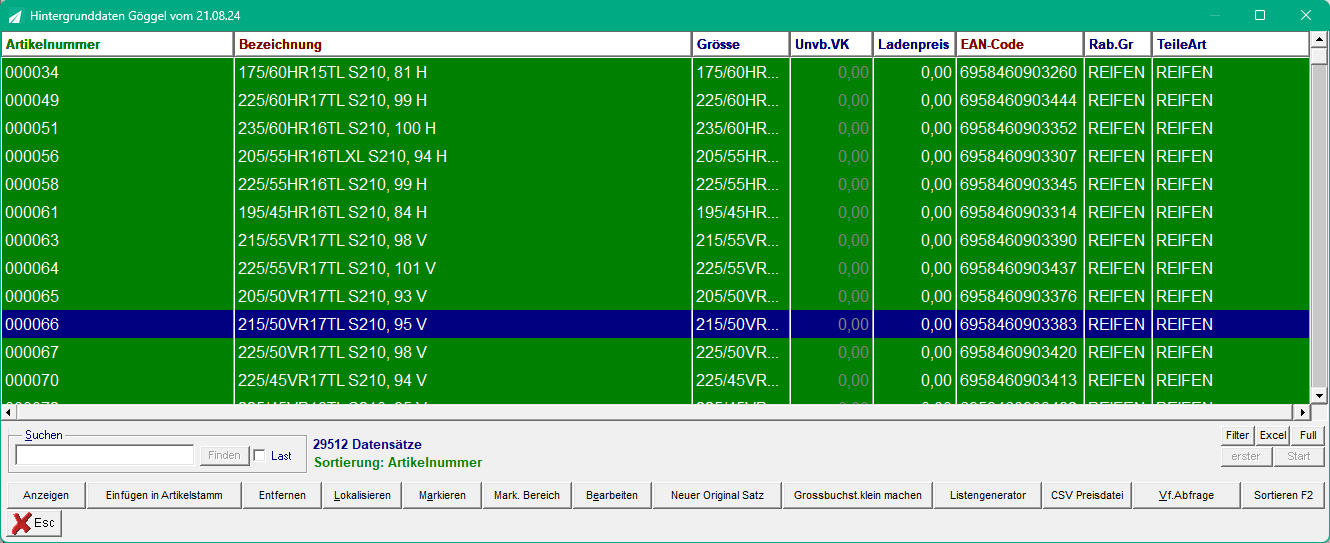This screenshot has height=543, width=1330.
Task: Click the Grösse column header
Action: coord(741,44)
